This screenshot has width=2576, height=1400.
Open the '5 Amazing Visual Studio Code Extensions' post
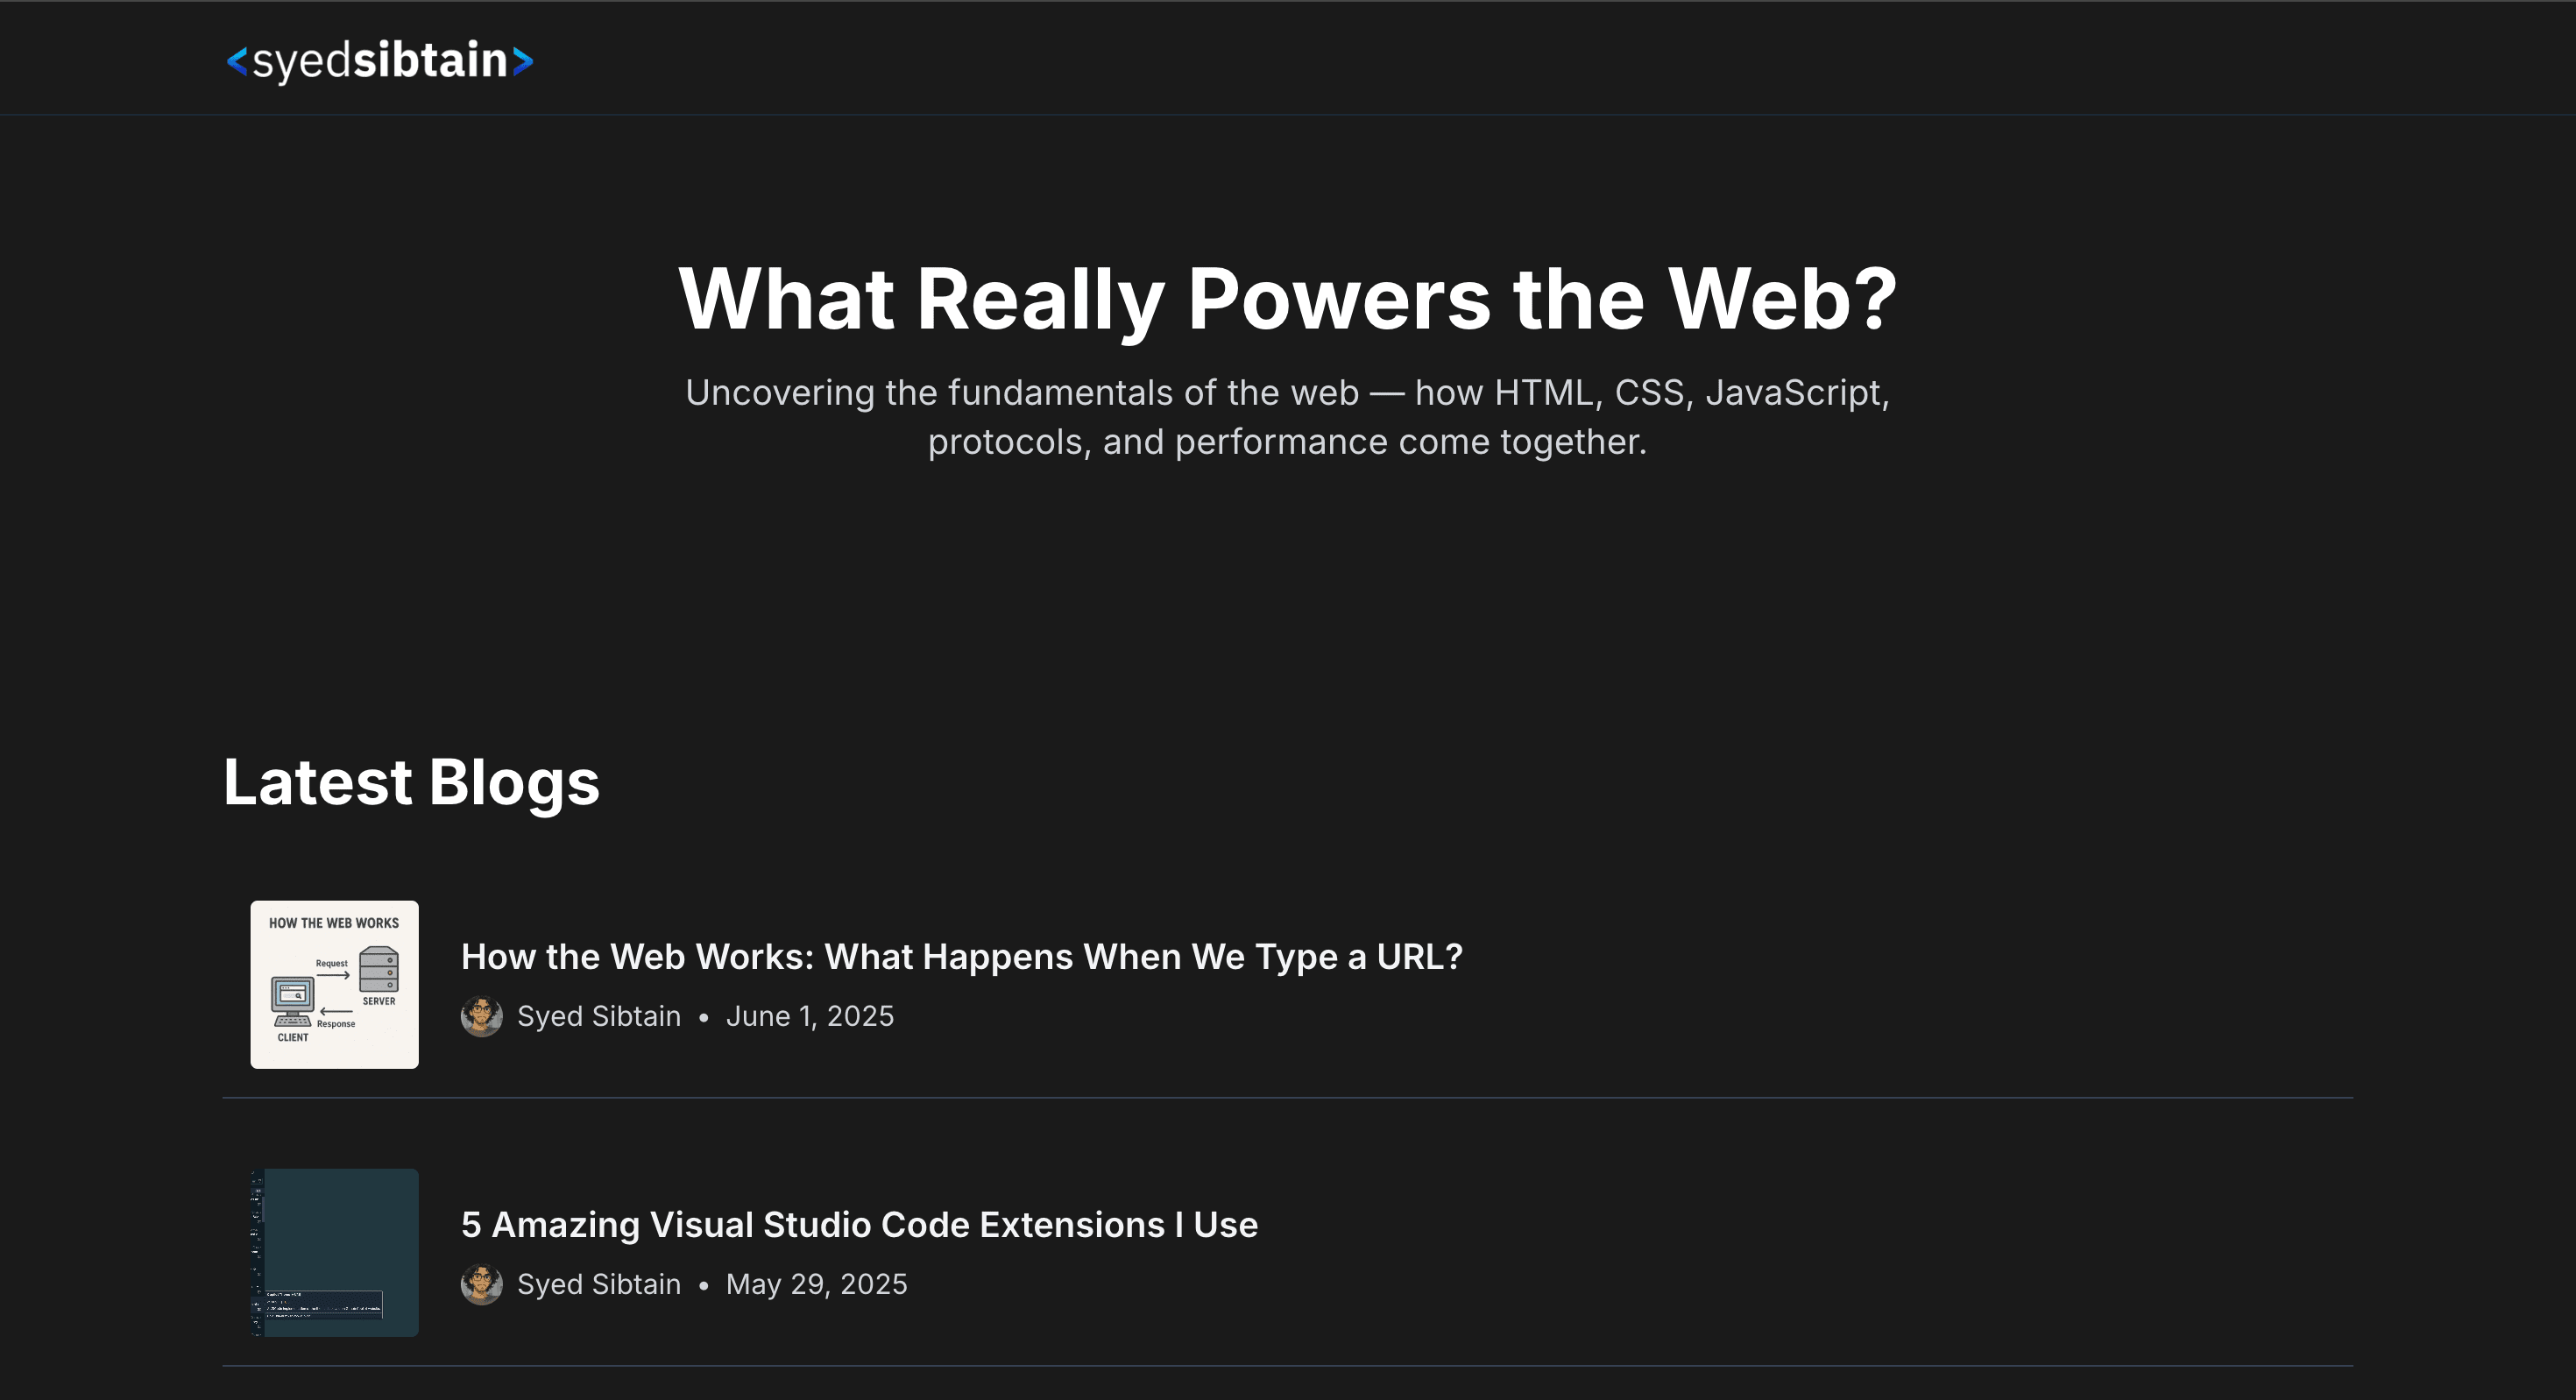pyautogui.click(x=859, y=1225)
